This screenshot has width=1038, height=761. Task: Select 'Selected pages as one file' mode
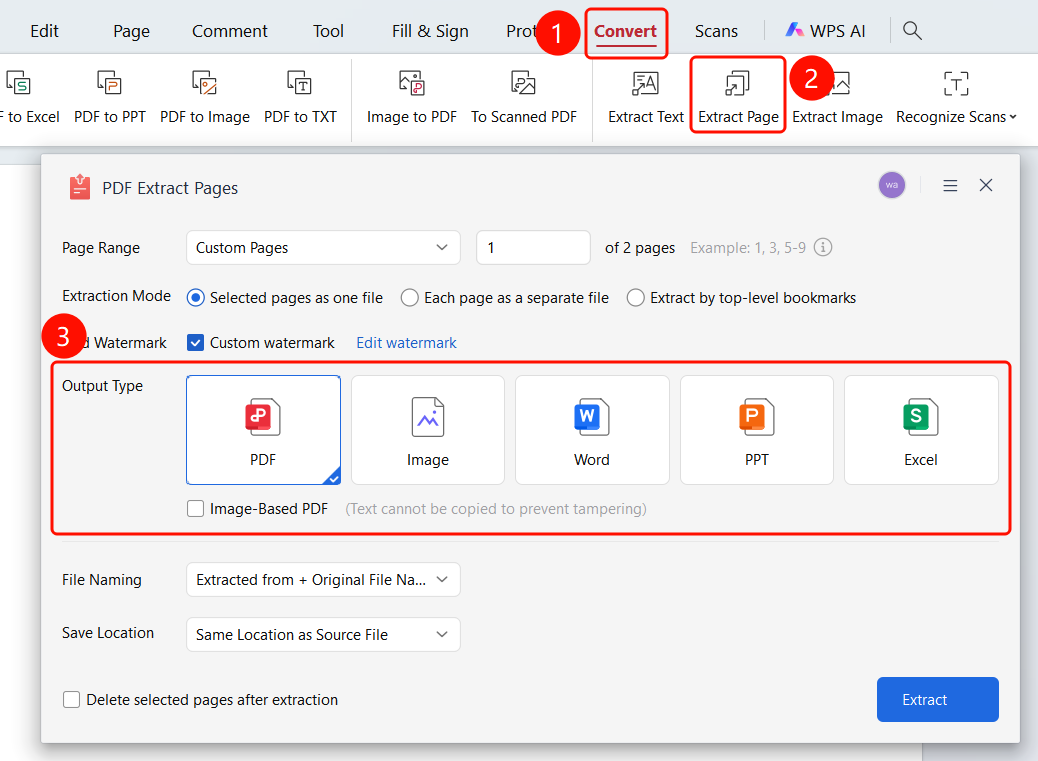coord(195,298)
